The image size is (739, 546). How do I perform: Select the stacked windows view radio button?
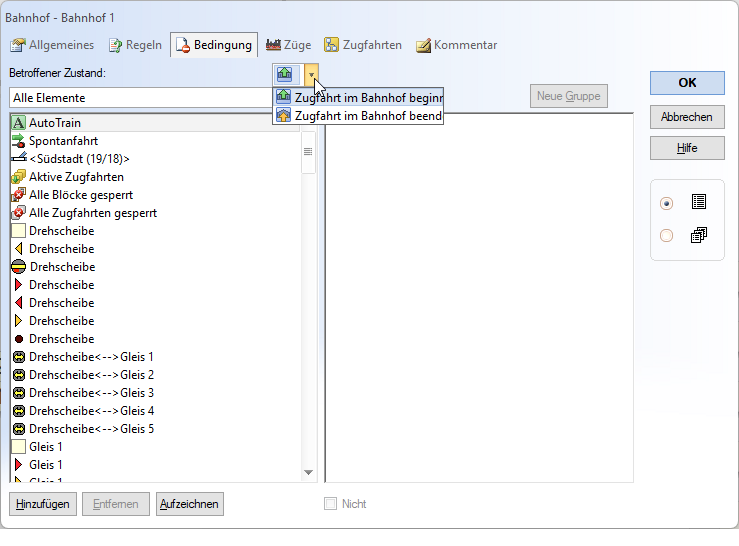coord(667,236)
